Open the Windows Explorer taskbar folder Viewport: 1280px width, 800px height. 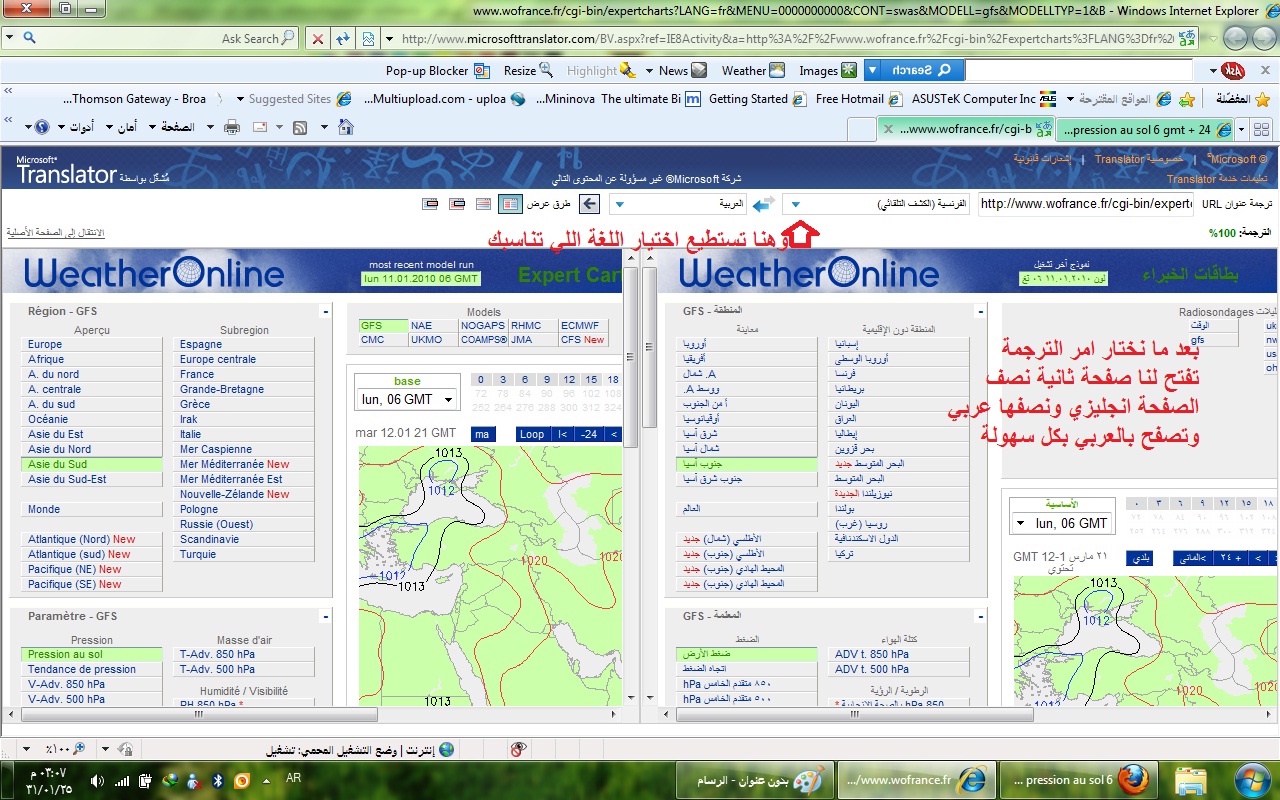(x=1191, y=780)
